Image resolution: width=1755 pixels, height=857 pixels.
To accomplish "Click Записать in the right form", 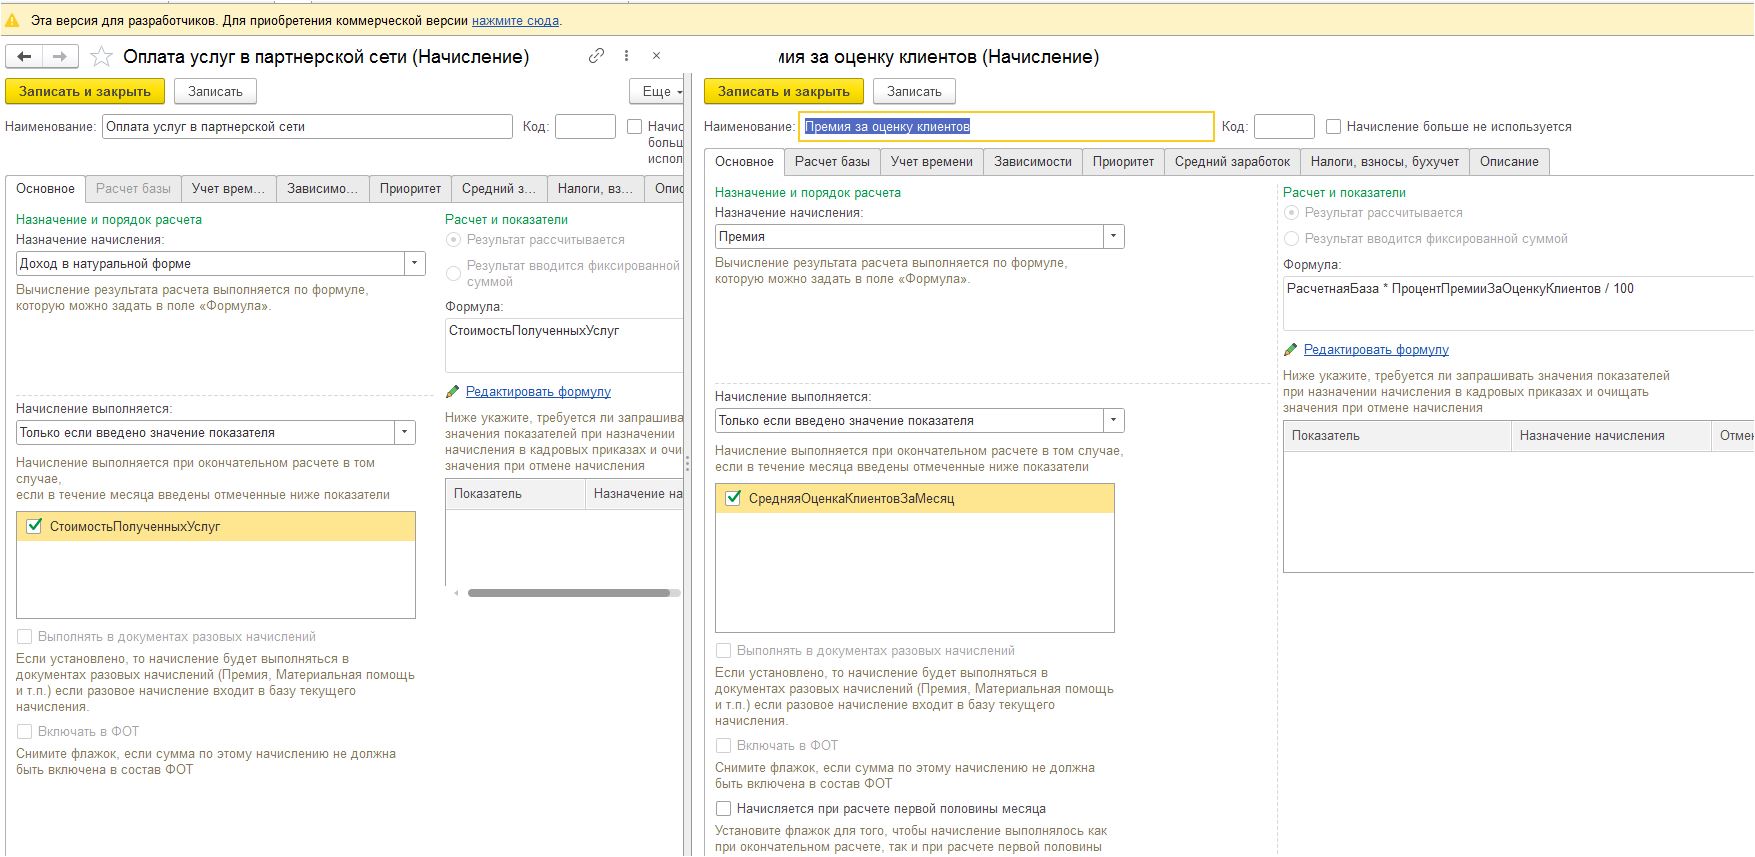I will [914, 91].
